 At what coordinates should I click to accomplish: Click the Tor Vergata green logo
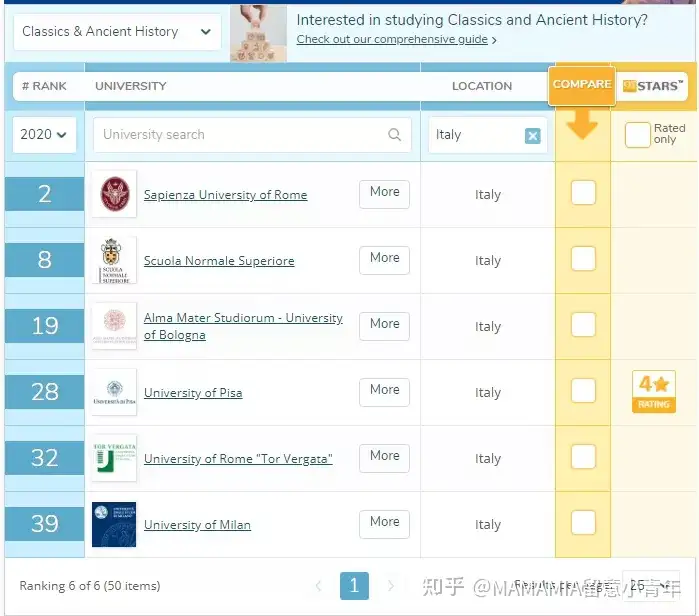(x=114, y=458)
